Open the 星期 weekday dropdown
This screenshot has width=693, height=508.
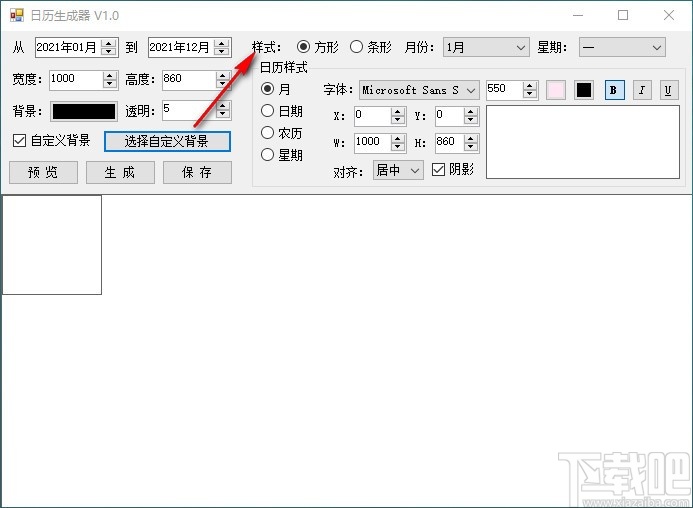tap(622, 47)
